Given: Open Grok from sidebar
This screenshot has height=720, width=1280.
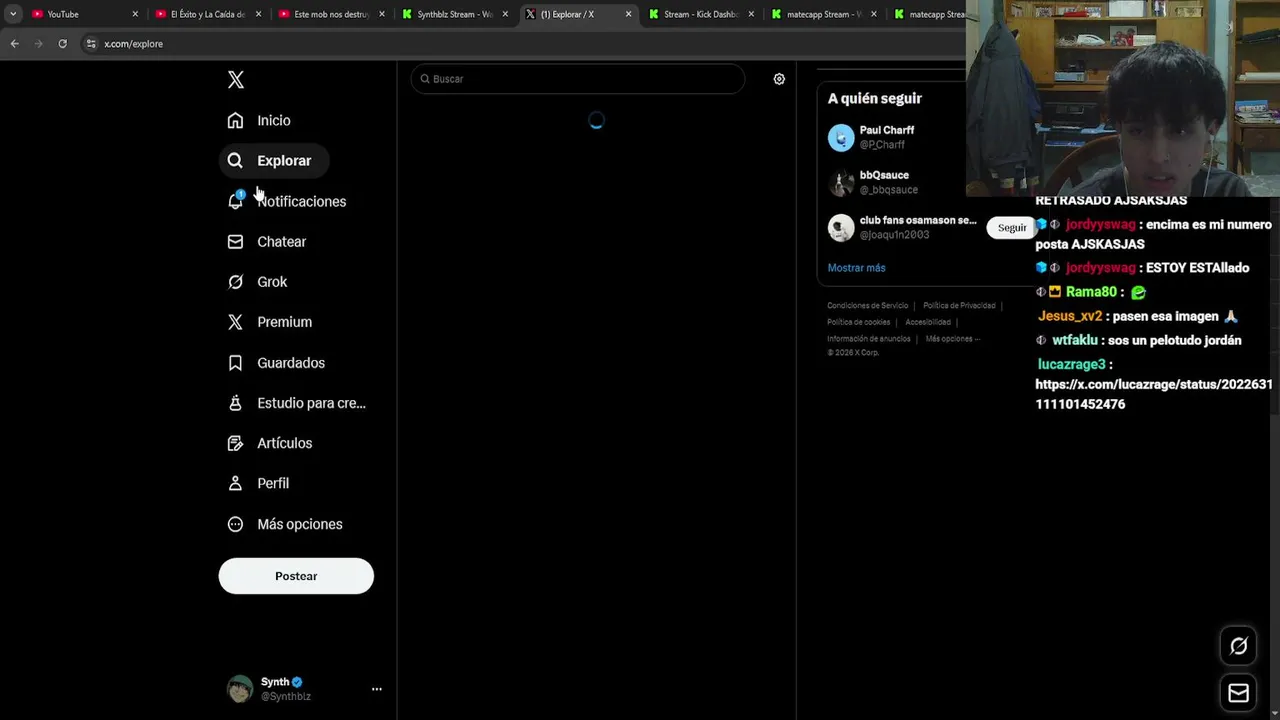Looking at the screenshot, I should tap(257, 282).
